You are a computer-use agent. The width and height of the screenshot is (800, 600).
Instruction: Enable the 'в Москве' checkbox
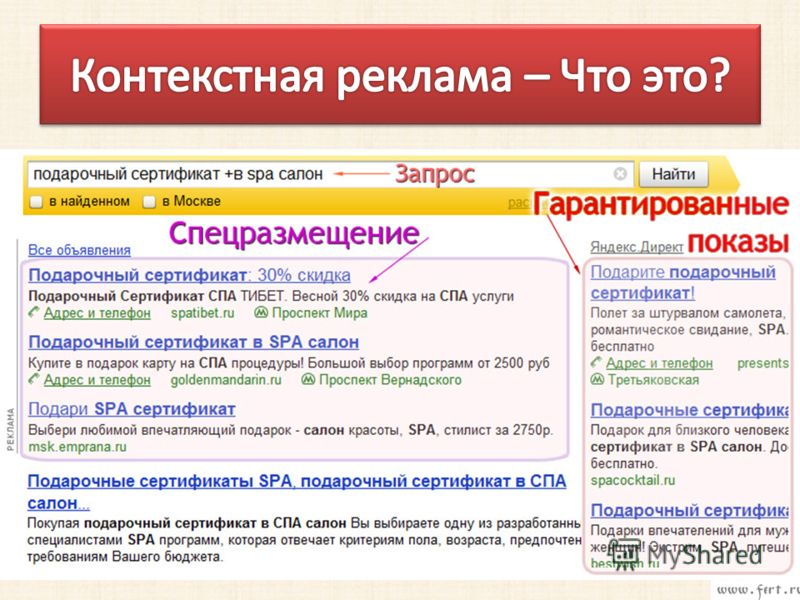(148, 202)
